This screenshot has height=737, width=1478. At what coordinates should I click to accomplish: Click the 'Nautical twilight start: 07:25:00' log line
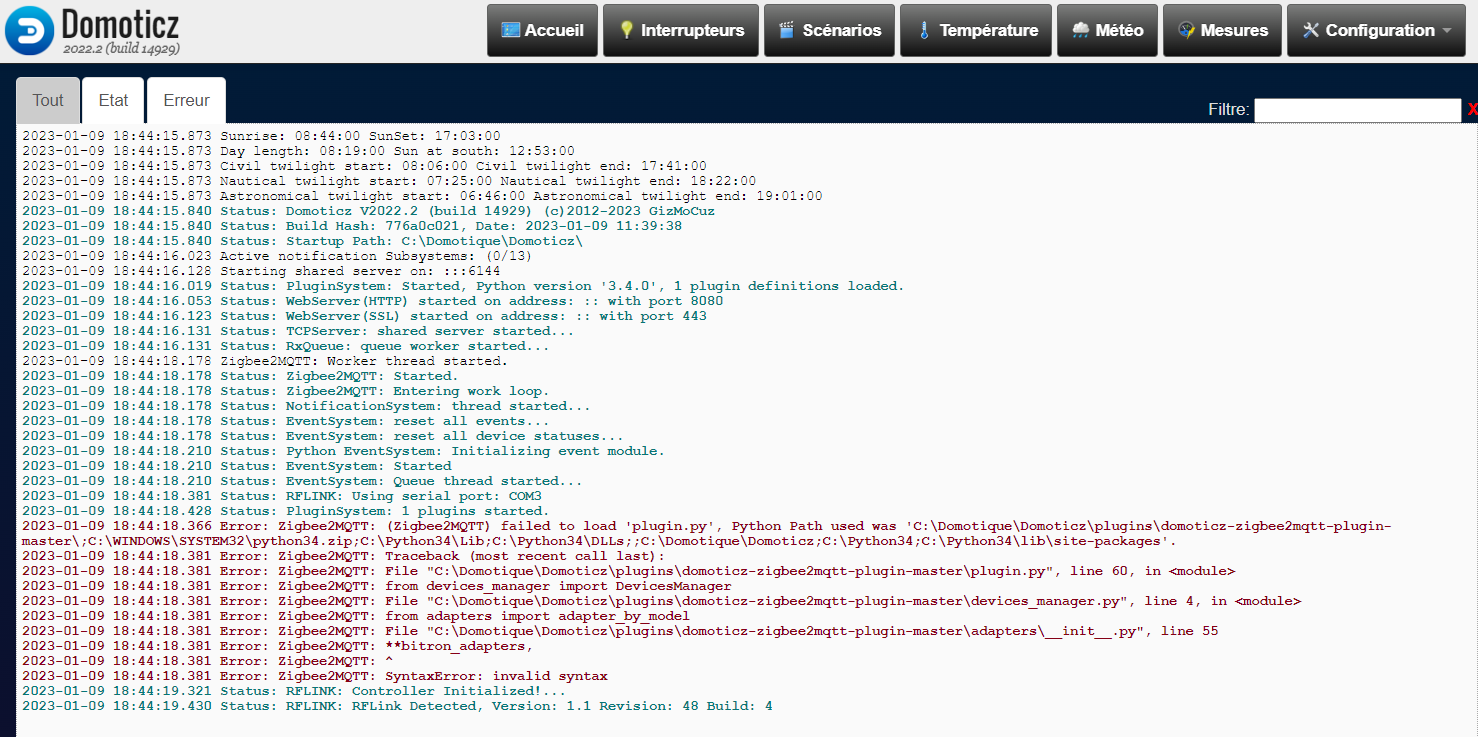coord(389,181)
